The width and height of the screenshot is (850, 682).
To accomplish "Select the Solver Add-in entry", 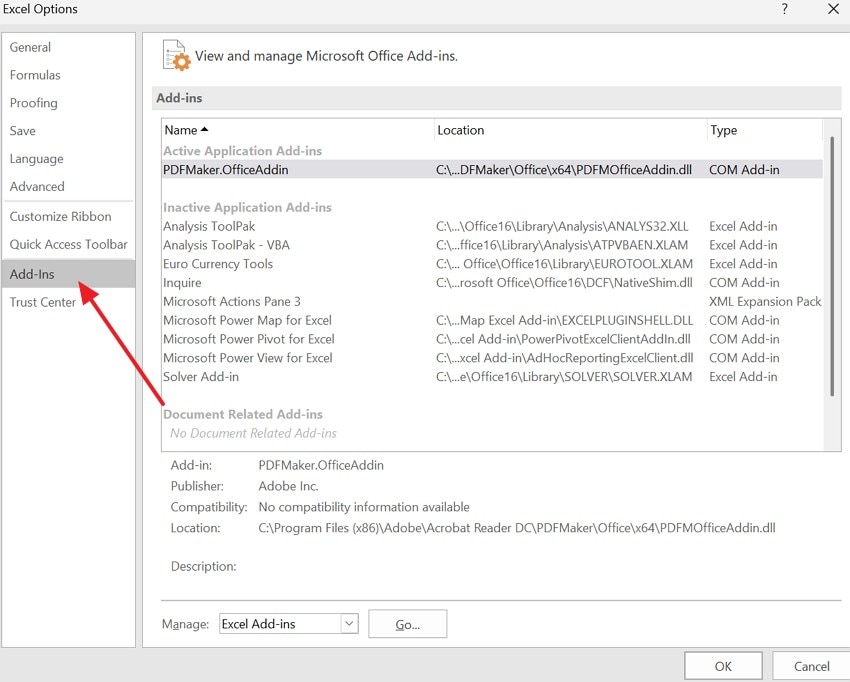I will click(x=201, y=377).
